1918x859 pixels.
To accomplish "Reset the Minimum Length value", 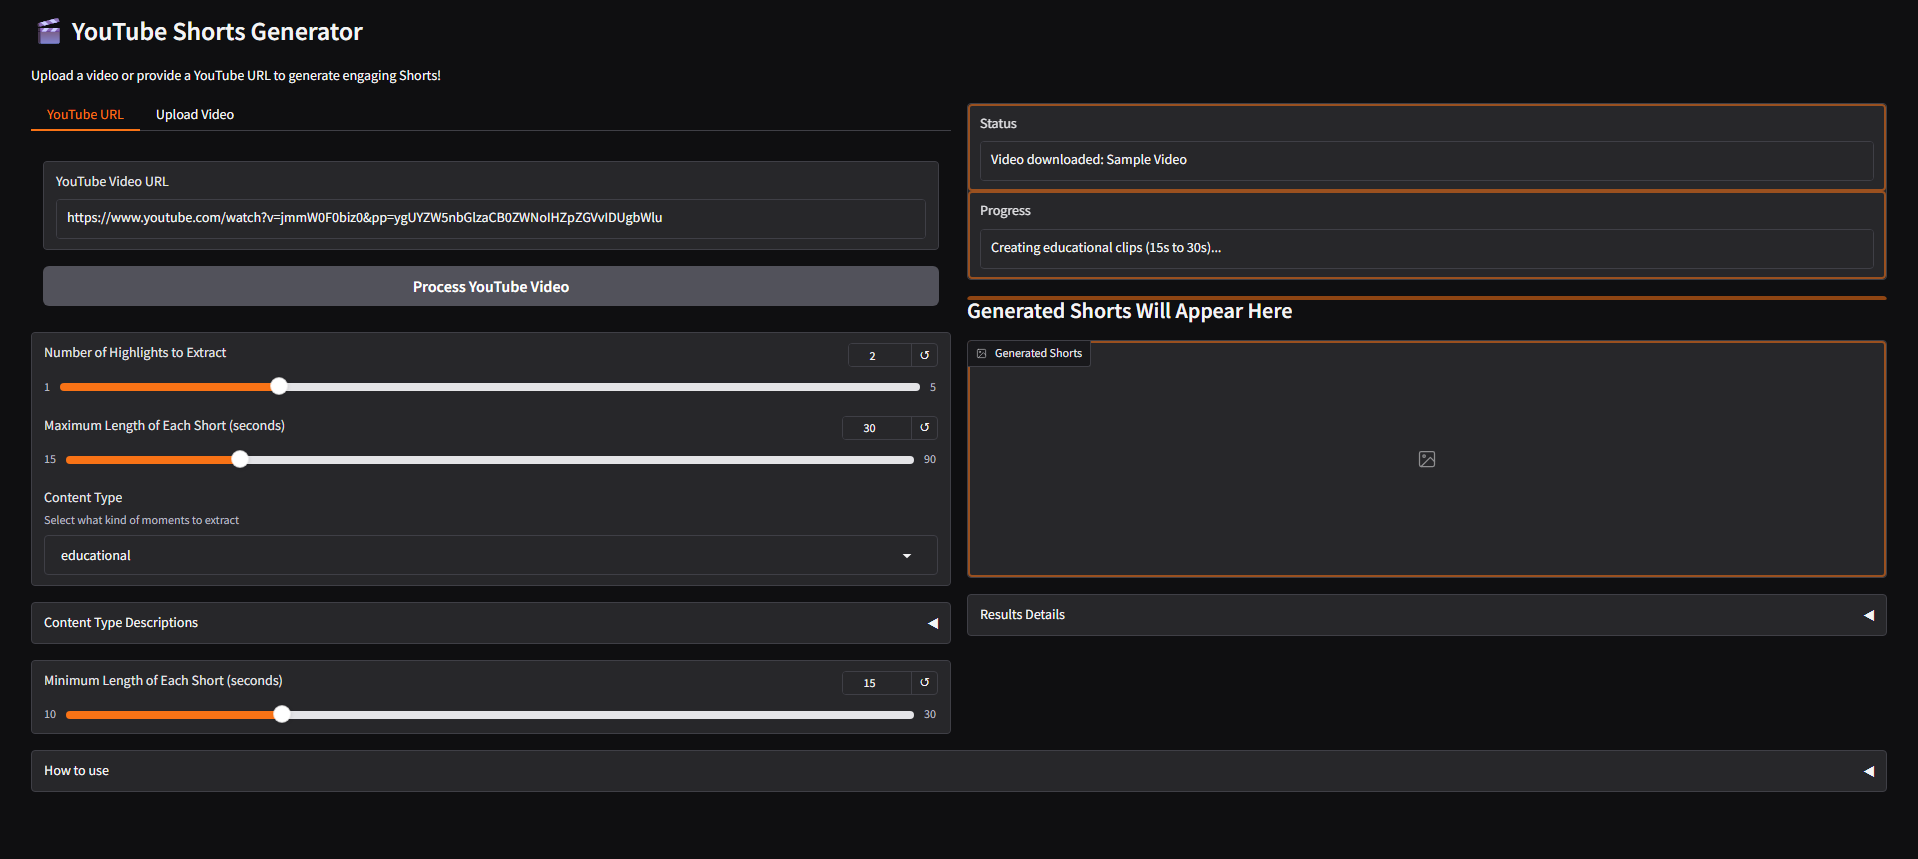I will pos(925,683).
